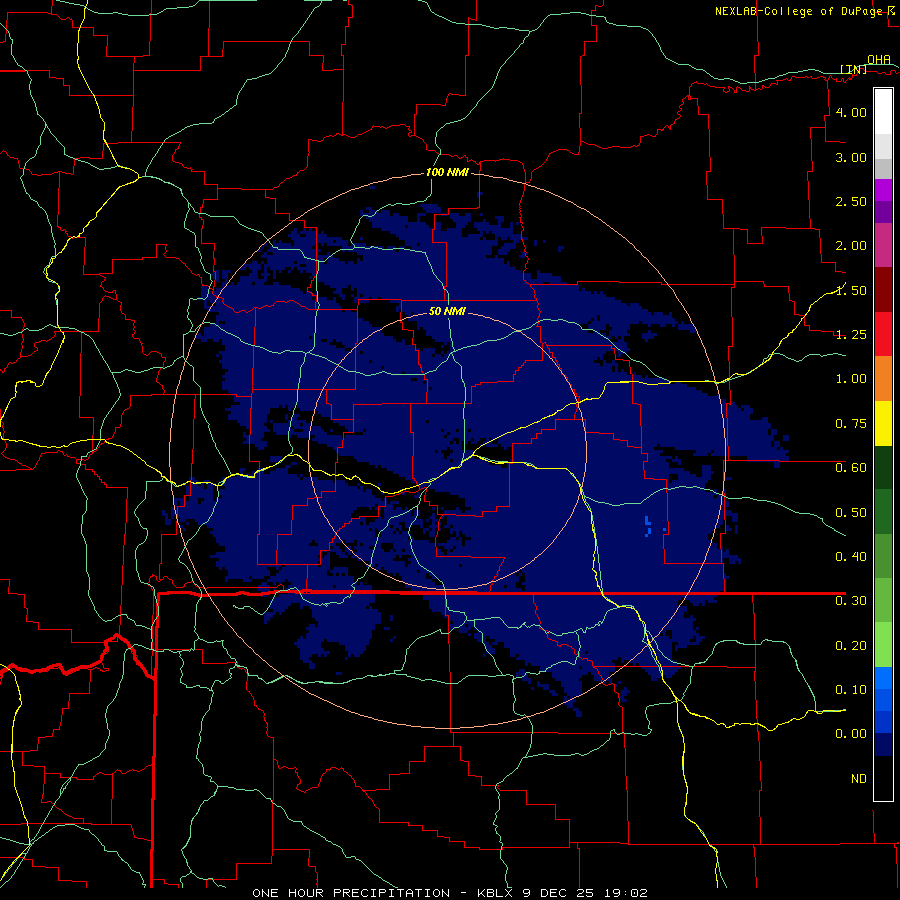Select the bright magenta swatch above 2.50

883,190
